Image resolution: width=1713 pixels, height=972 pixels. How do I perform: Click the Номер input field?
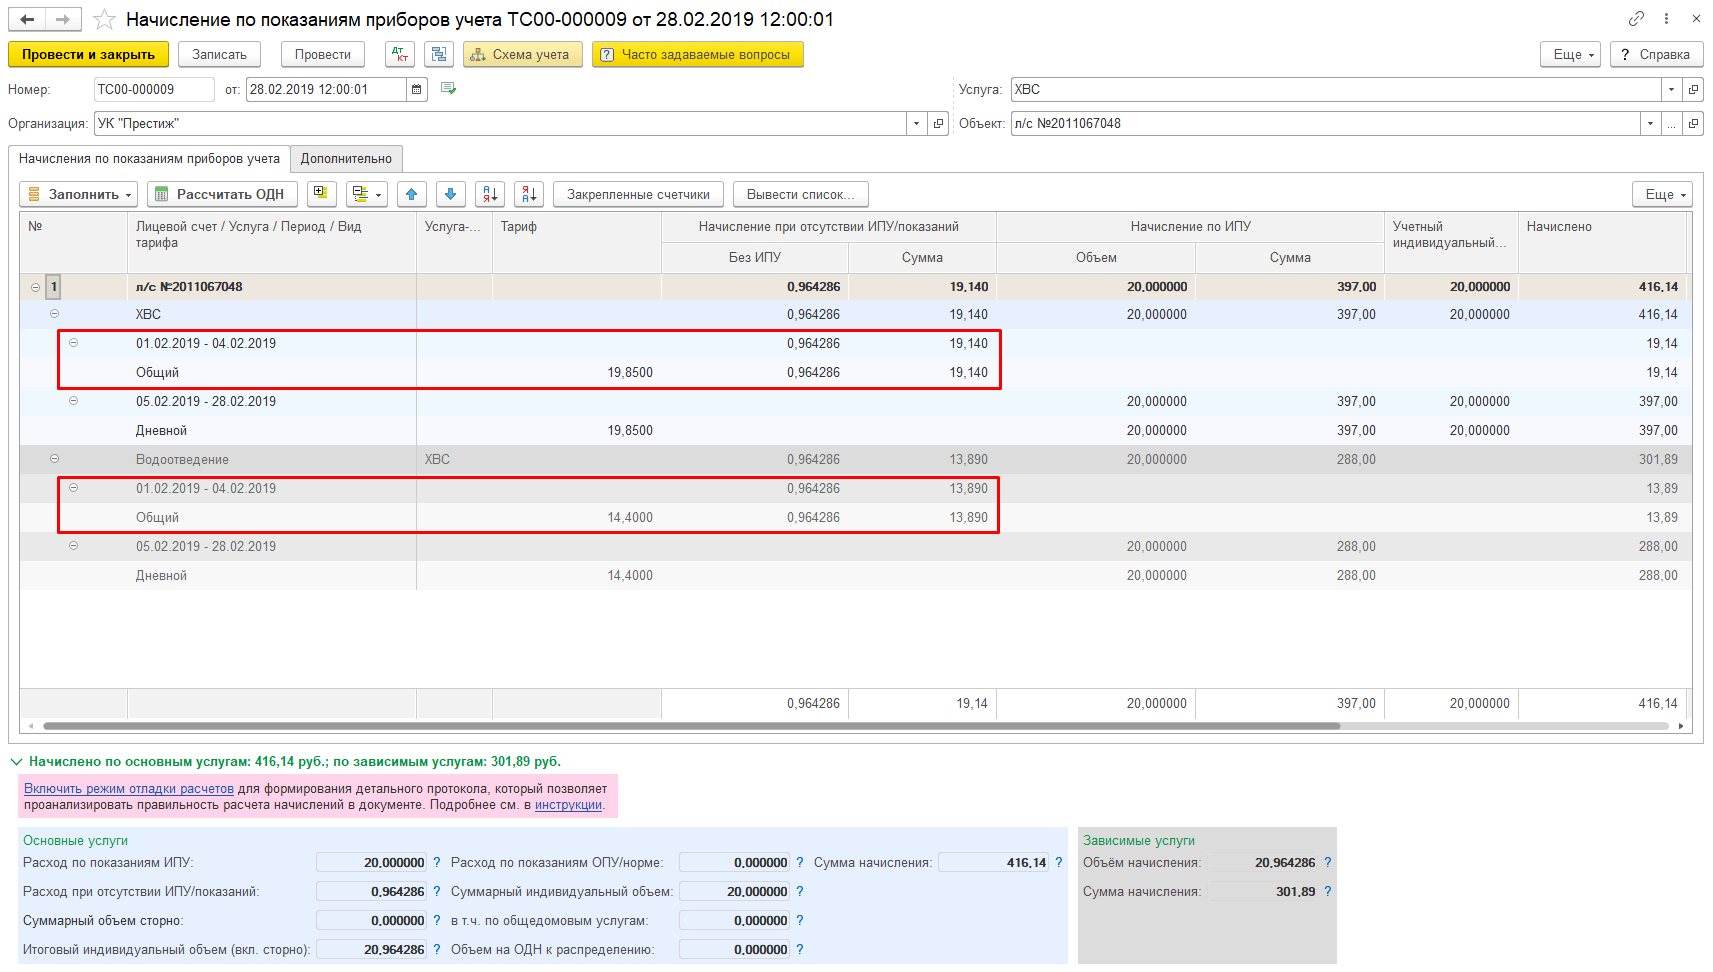point(153,90)
